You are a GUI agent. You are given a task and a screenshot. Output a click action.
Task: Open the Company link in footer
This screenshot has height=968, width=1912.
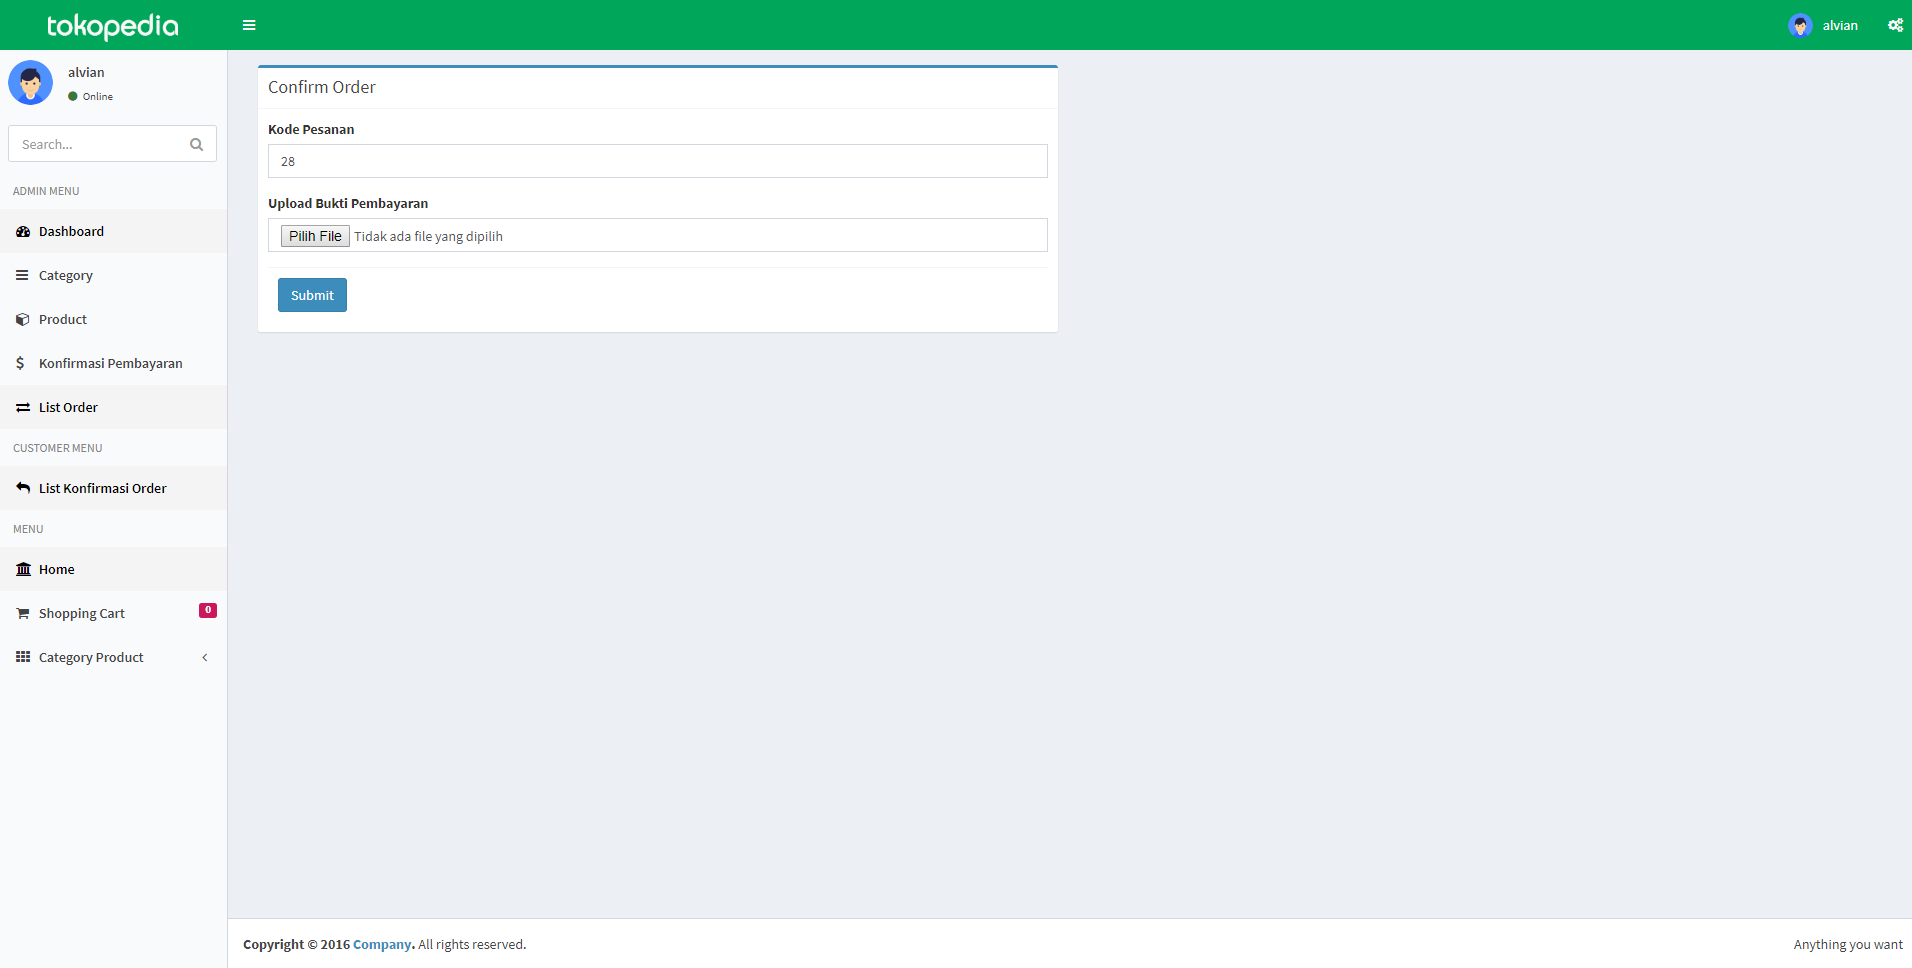(x=381, y=944)
